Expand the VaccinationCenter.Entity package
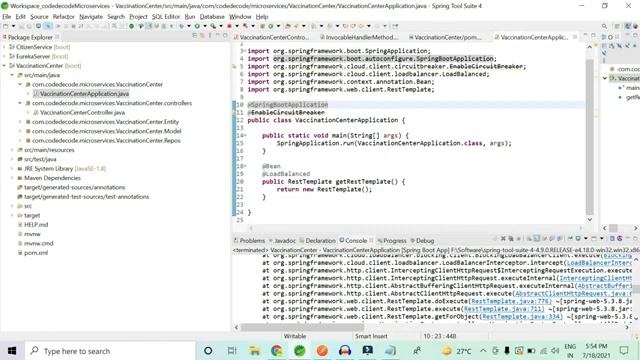The image size is (640, 360). [x=20, y=122]
